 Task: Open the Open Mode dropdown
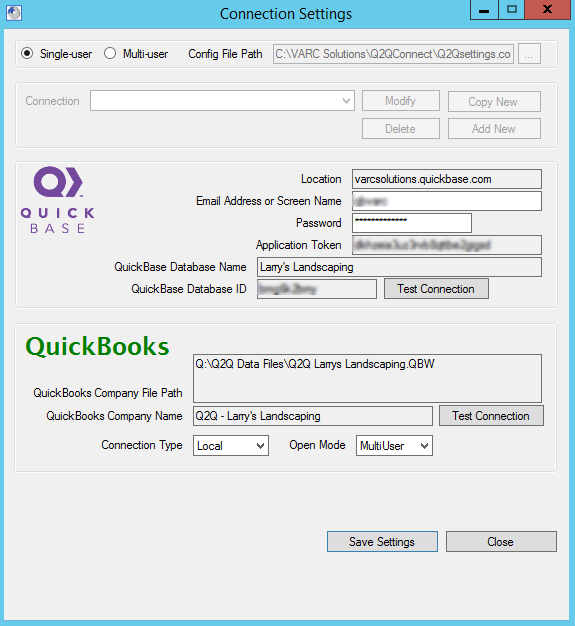click(394, 446)
